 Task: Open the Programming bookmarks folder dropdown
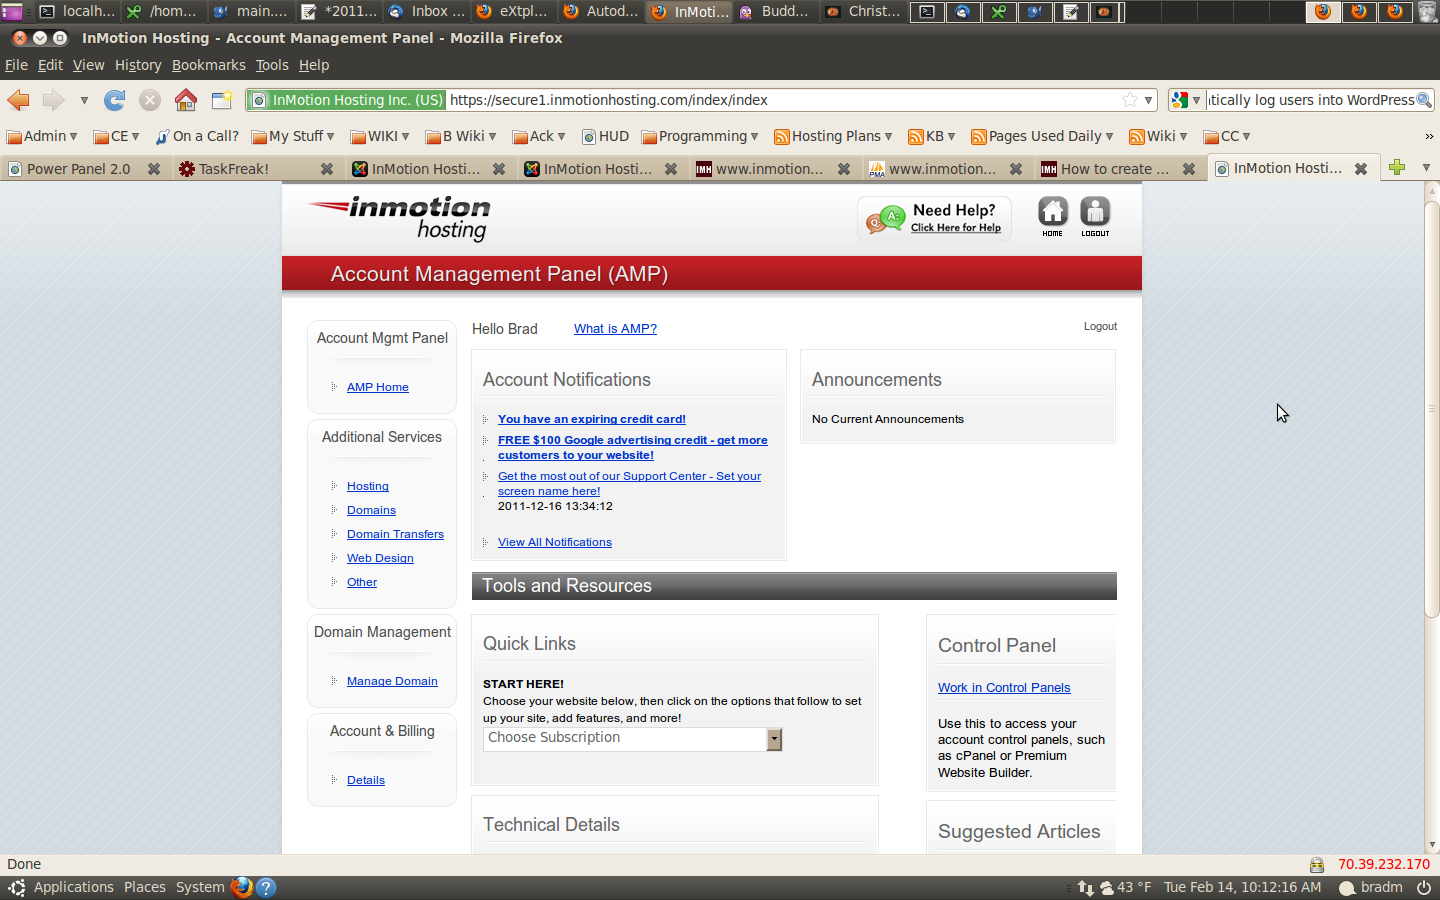click(700, 136)
